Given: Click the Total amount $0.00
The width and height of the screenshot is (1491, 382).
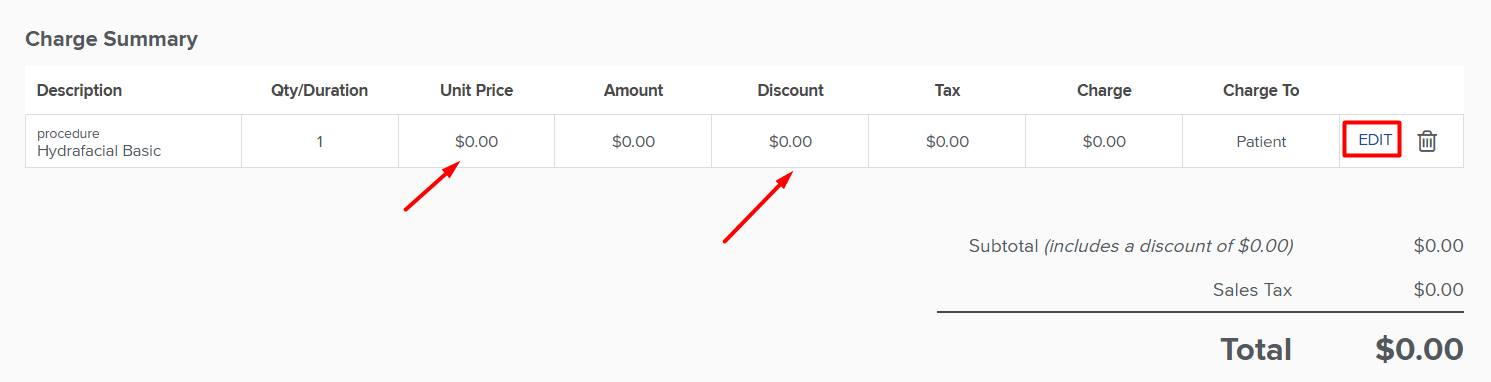Looking at the screenshot, I should (1419, 349).
